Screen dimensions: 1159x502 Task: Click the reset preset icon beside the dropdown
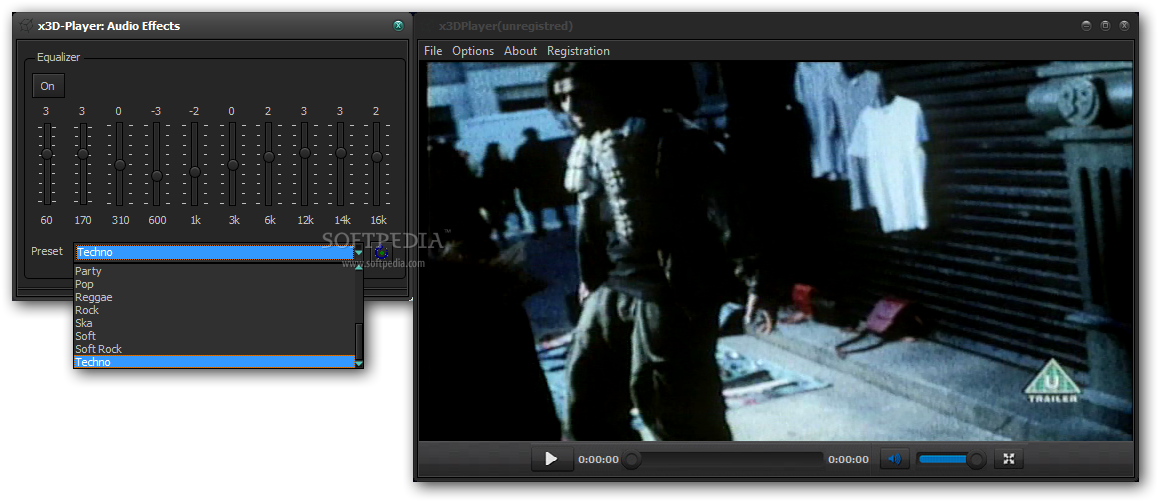tap(381, 252)
